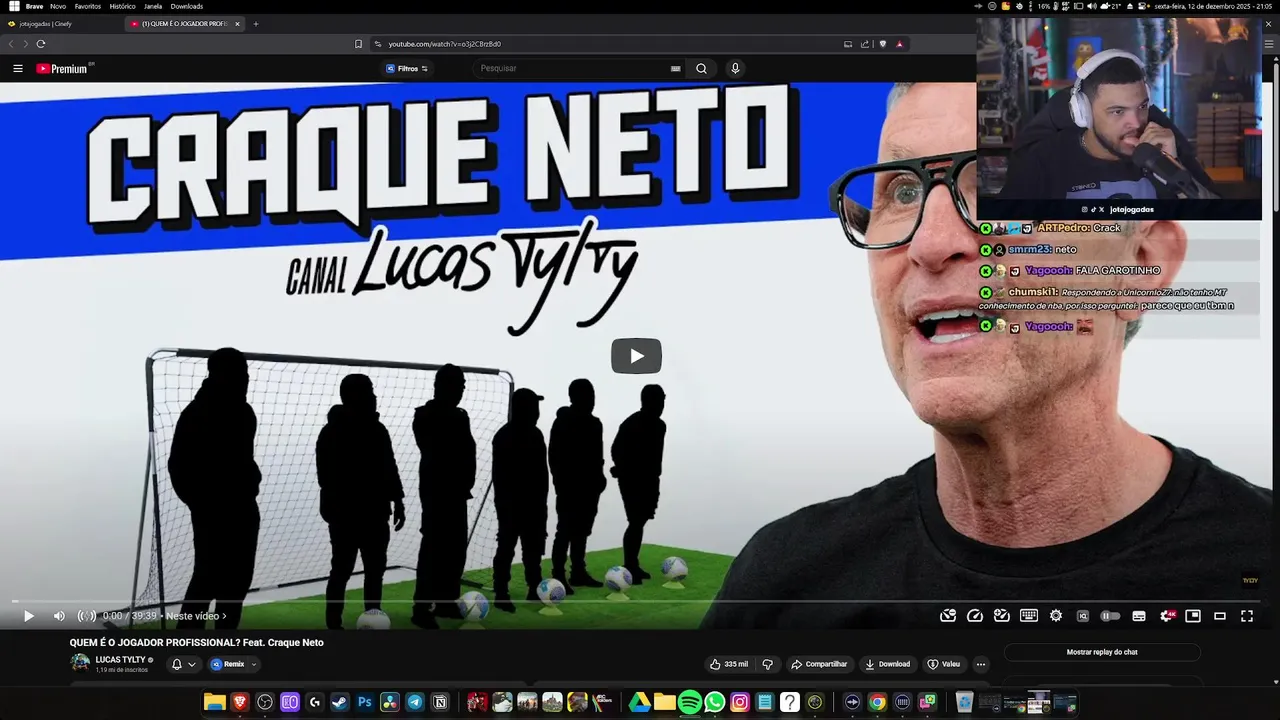The height and width of the screenshot is (720, 1280).
Task: Open the Favoritos menu in menu bar
Action: click(87, 6)
